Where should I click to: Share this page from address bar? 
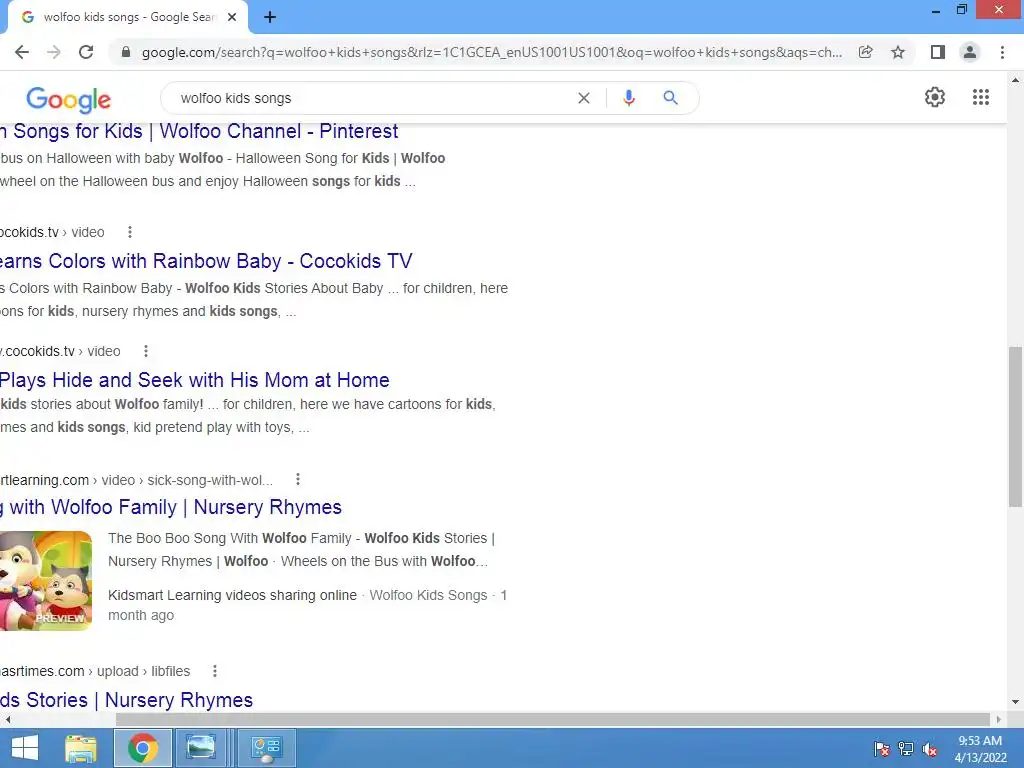tap(866, 52)
